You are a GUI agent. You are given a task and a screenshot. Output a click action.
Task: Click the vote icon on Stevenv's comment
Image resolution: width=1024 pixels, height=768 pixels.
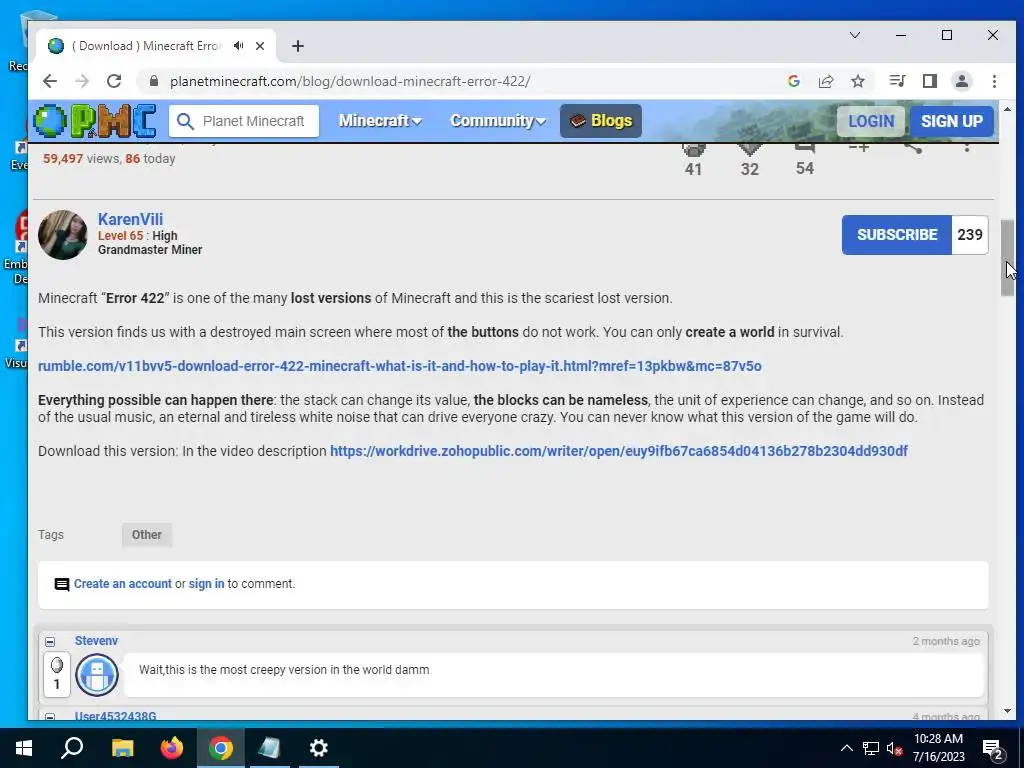(x=57, y=665)
